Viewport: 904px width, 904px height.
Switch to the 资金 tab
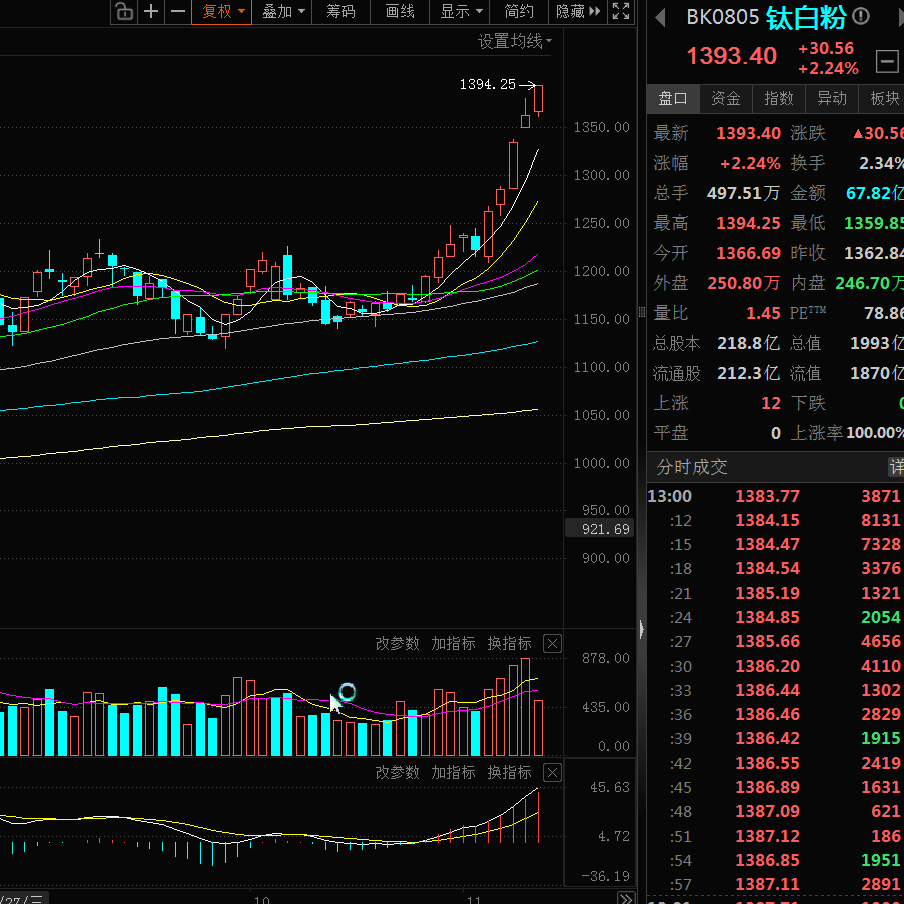click(726, 99)
